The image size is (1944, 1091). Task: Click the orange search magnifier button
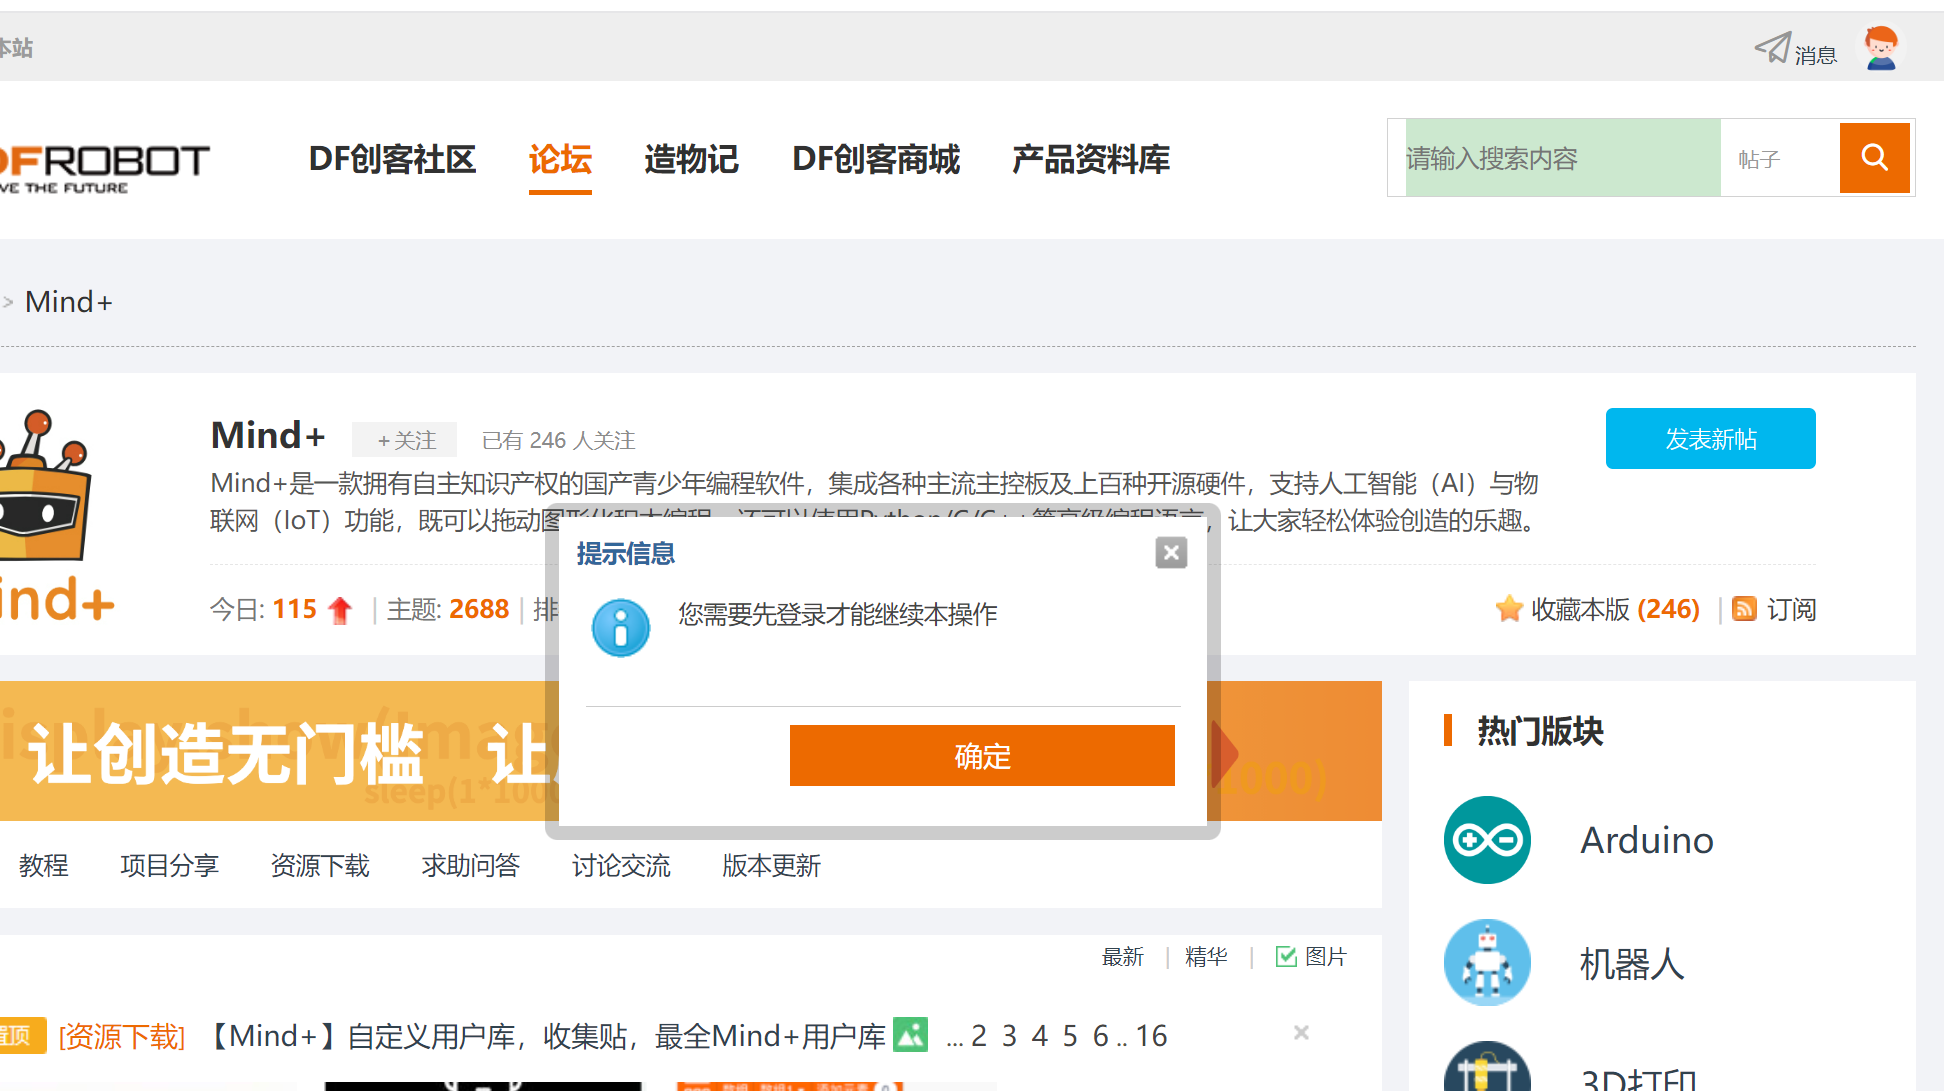point(1875,157)
